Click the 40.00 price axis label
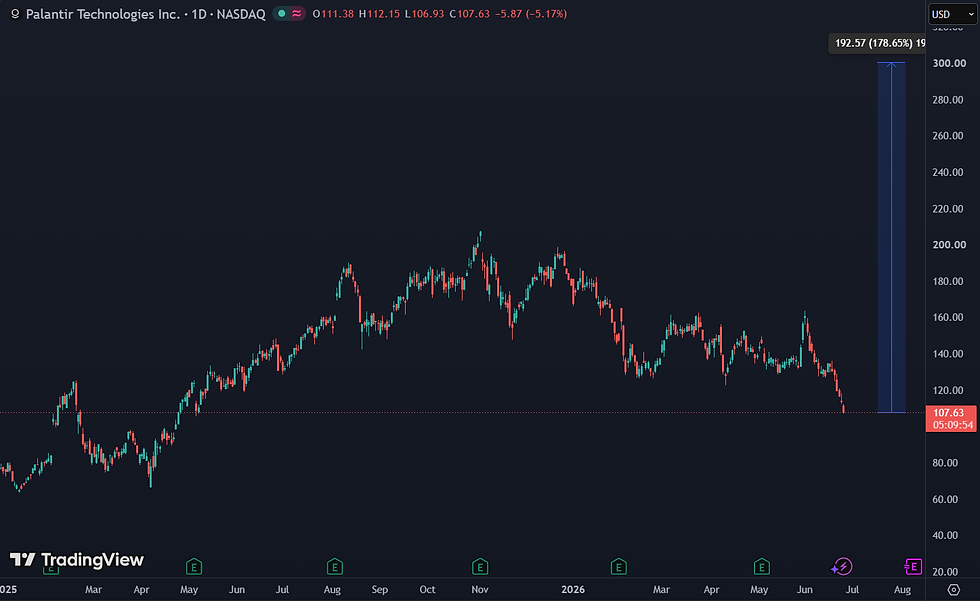 point(945,535)
